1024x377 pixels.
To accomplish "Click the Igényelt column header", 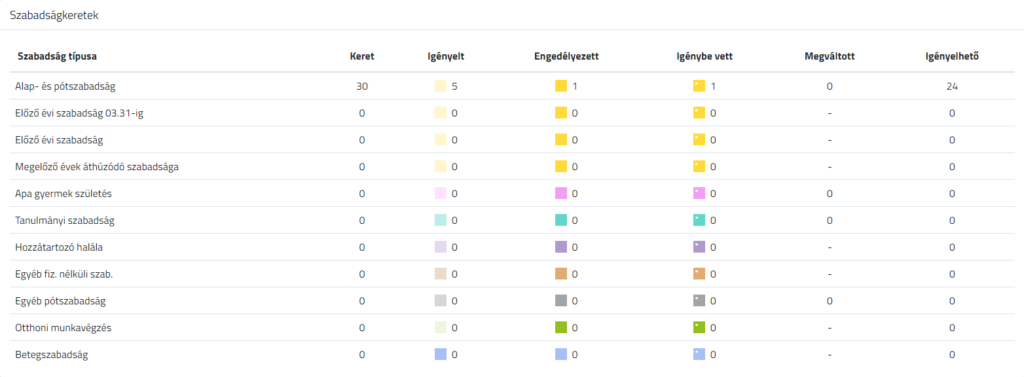I will 445,56.
